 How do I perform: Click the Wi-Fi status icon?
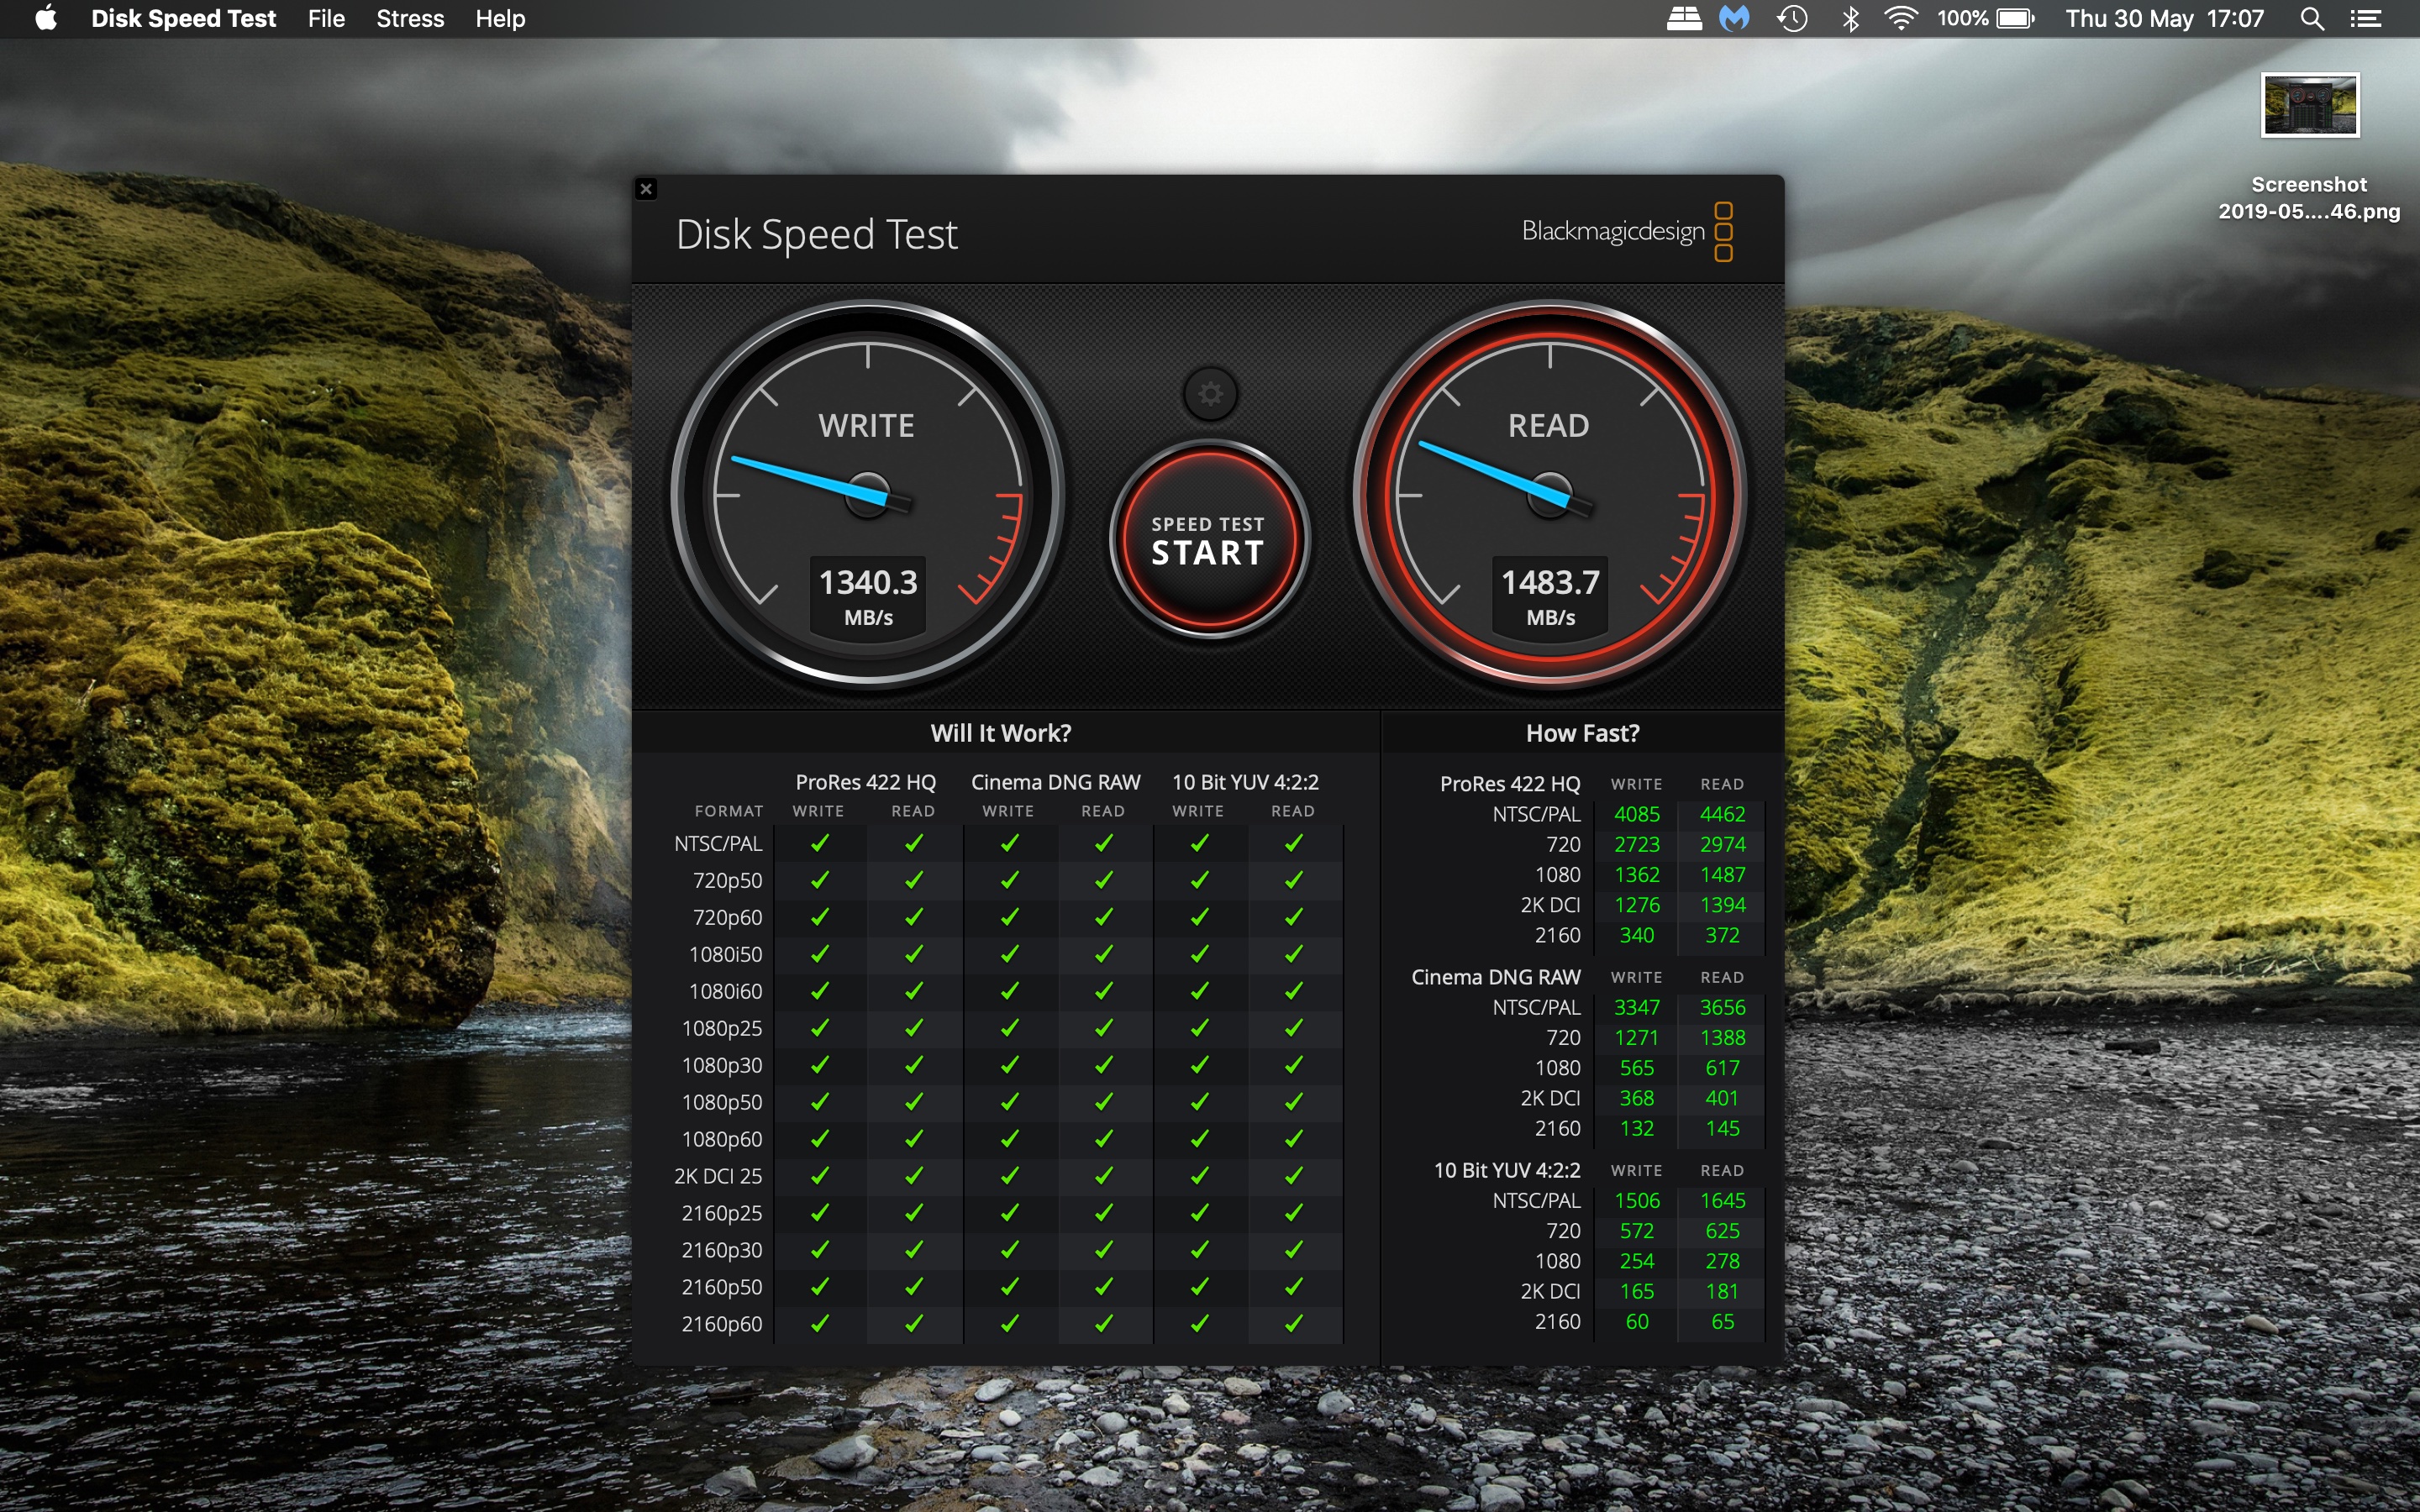[1900, 18]
